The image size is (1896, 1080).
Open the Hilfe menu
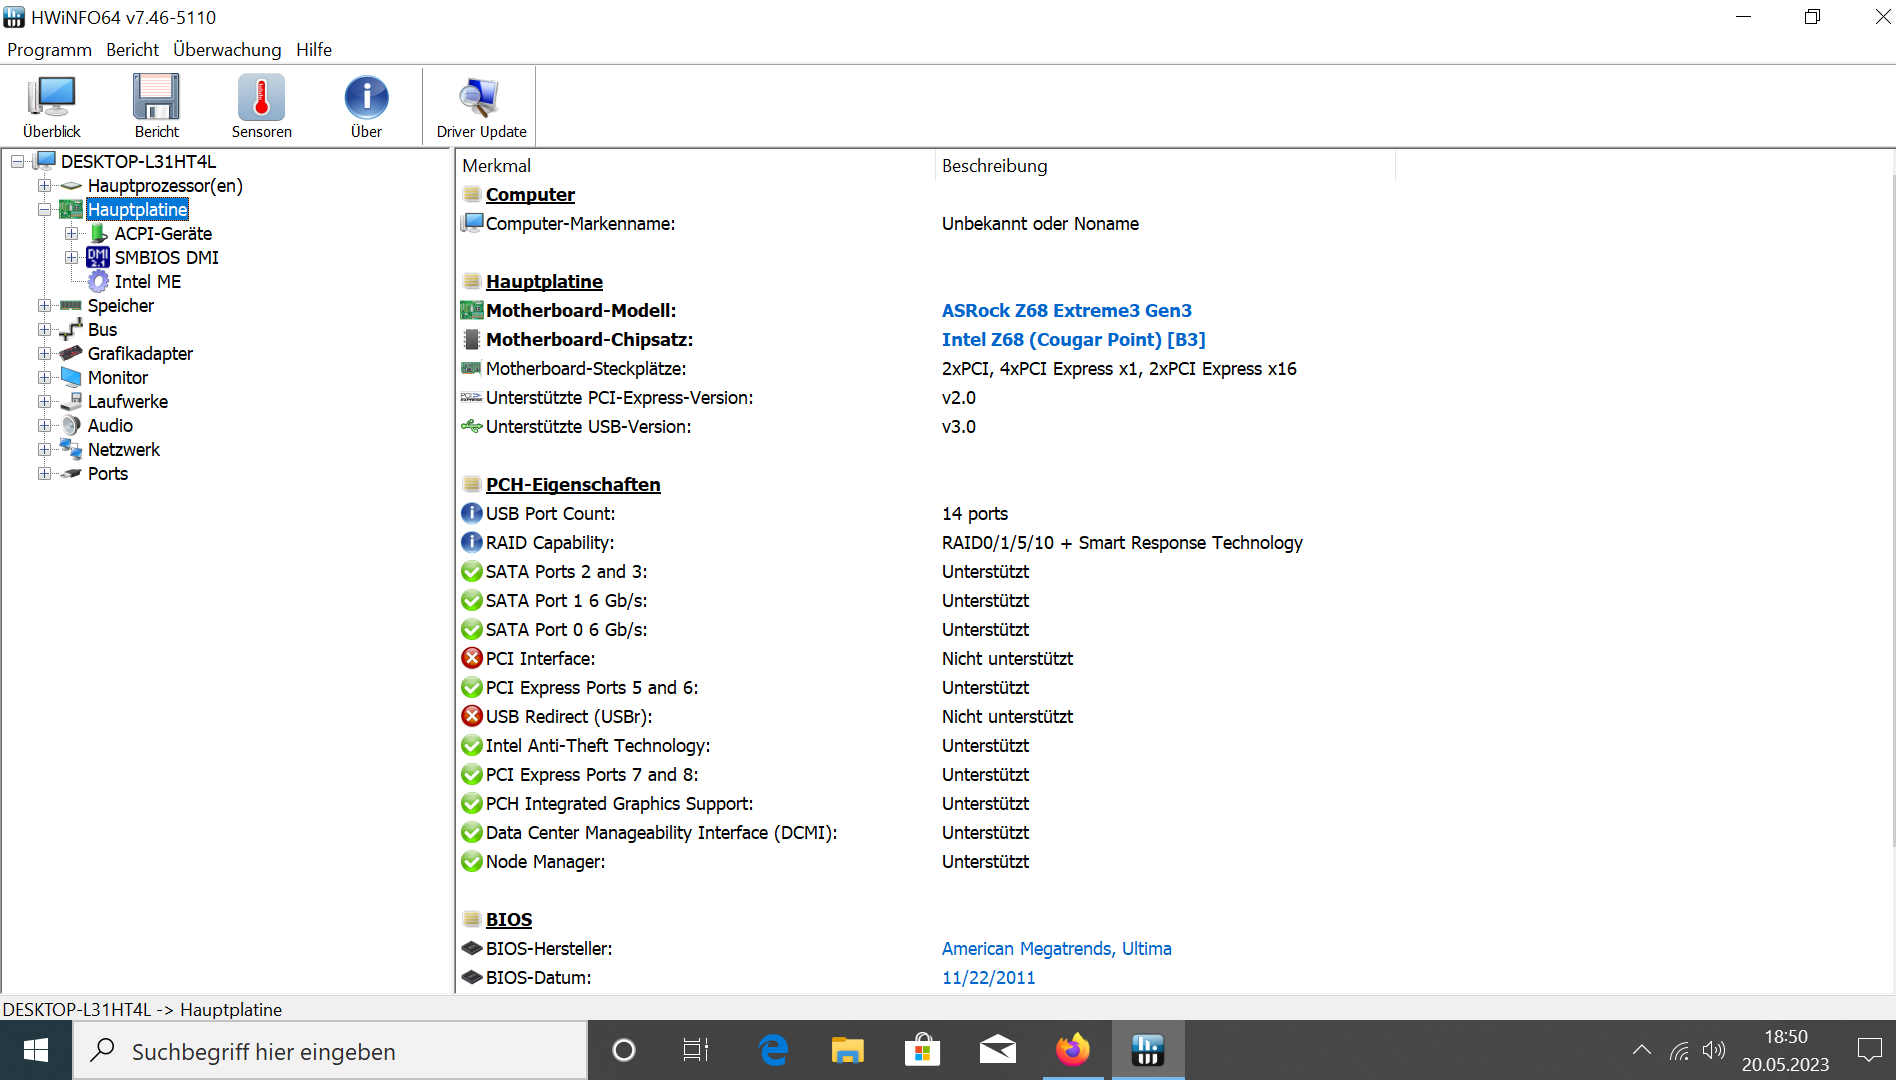tap(314, 50)
